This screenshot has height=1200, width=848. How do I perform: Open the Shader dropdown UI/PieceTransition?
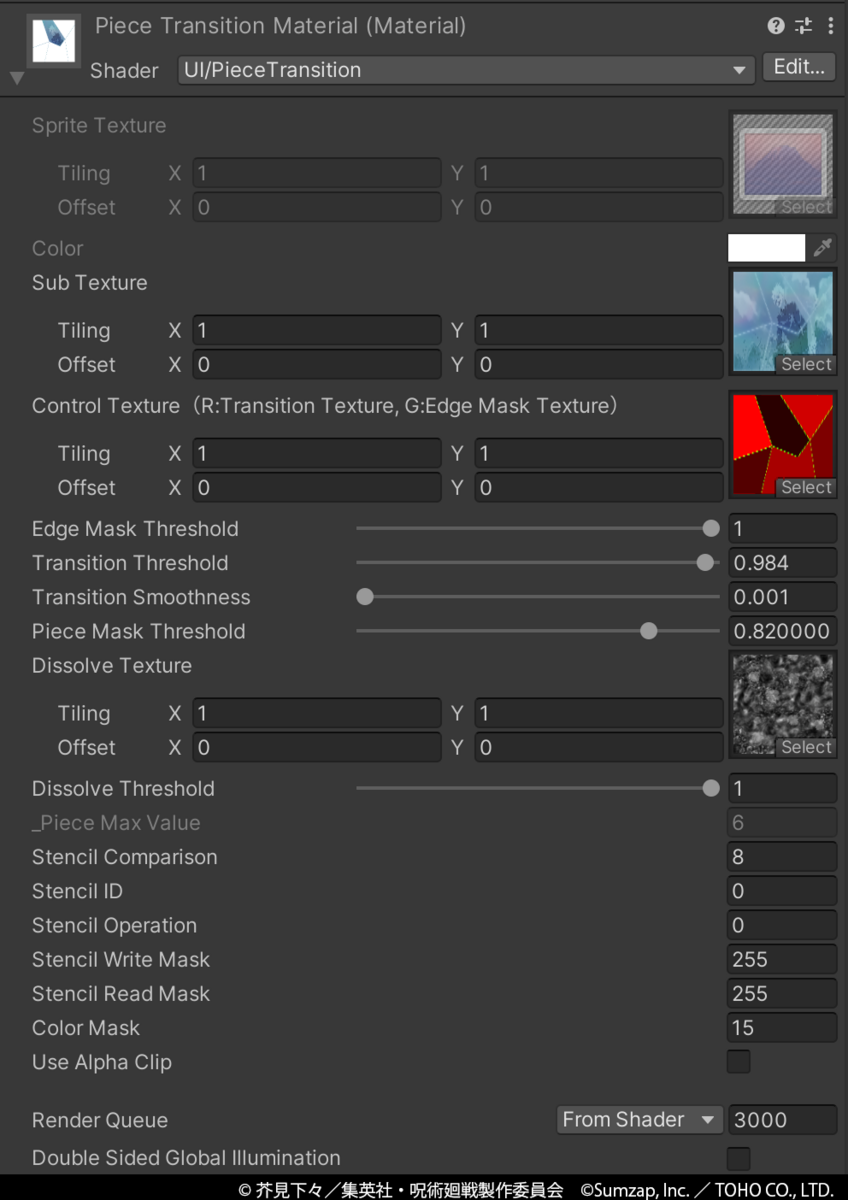pos(466,70)
